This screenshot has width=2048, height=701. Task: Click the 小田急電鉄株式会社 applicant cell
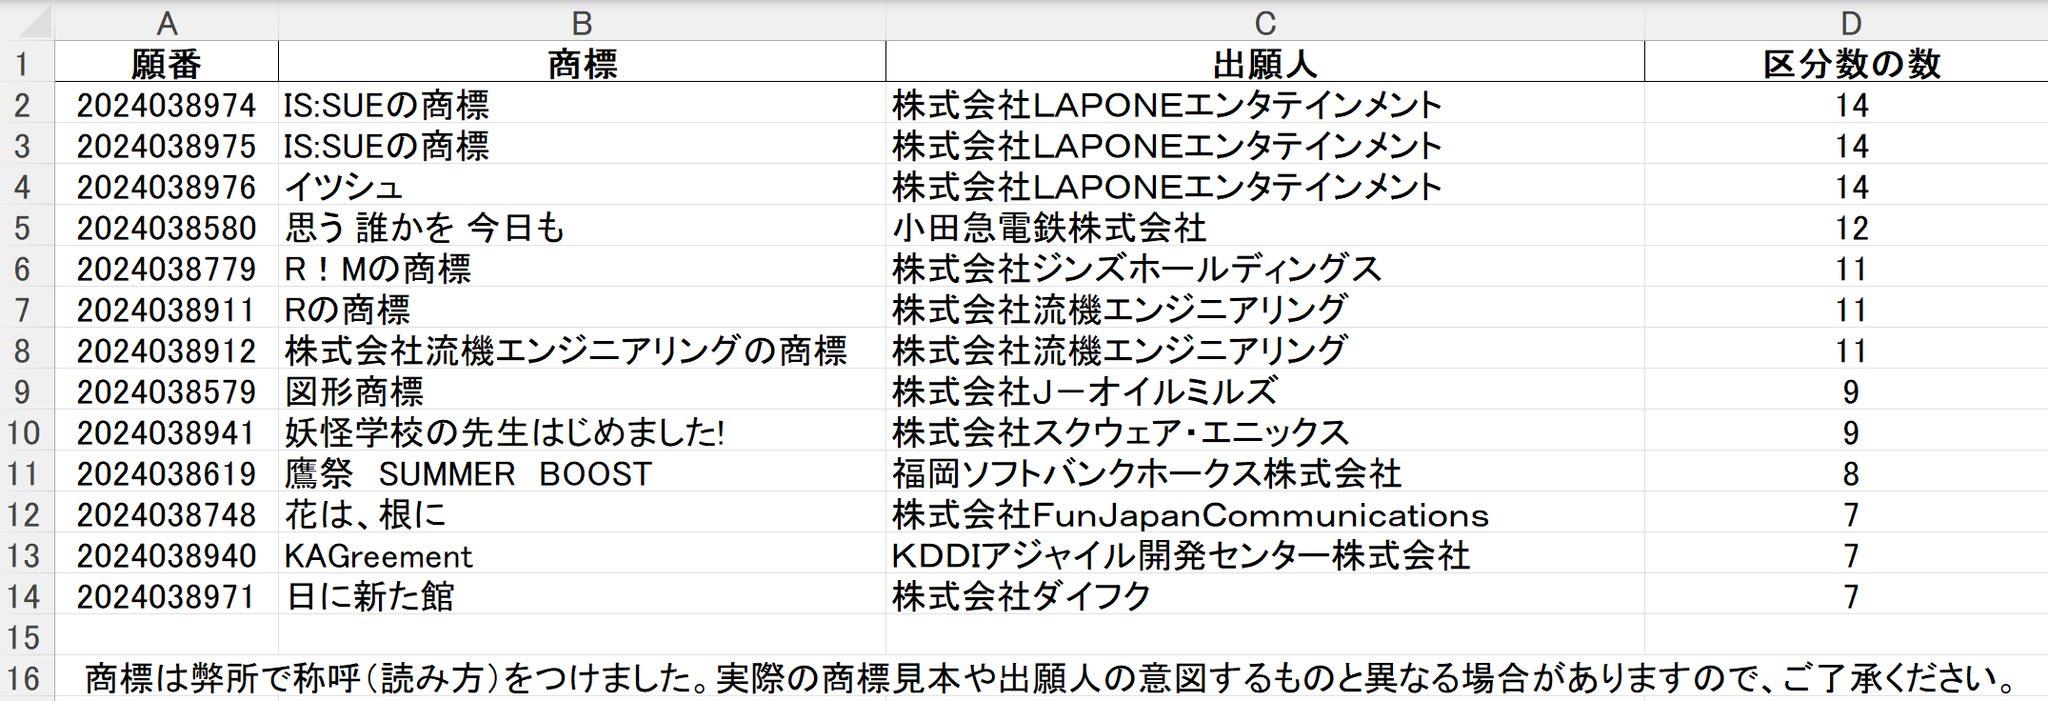pos(1265,228)
